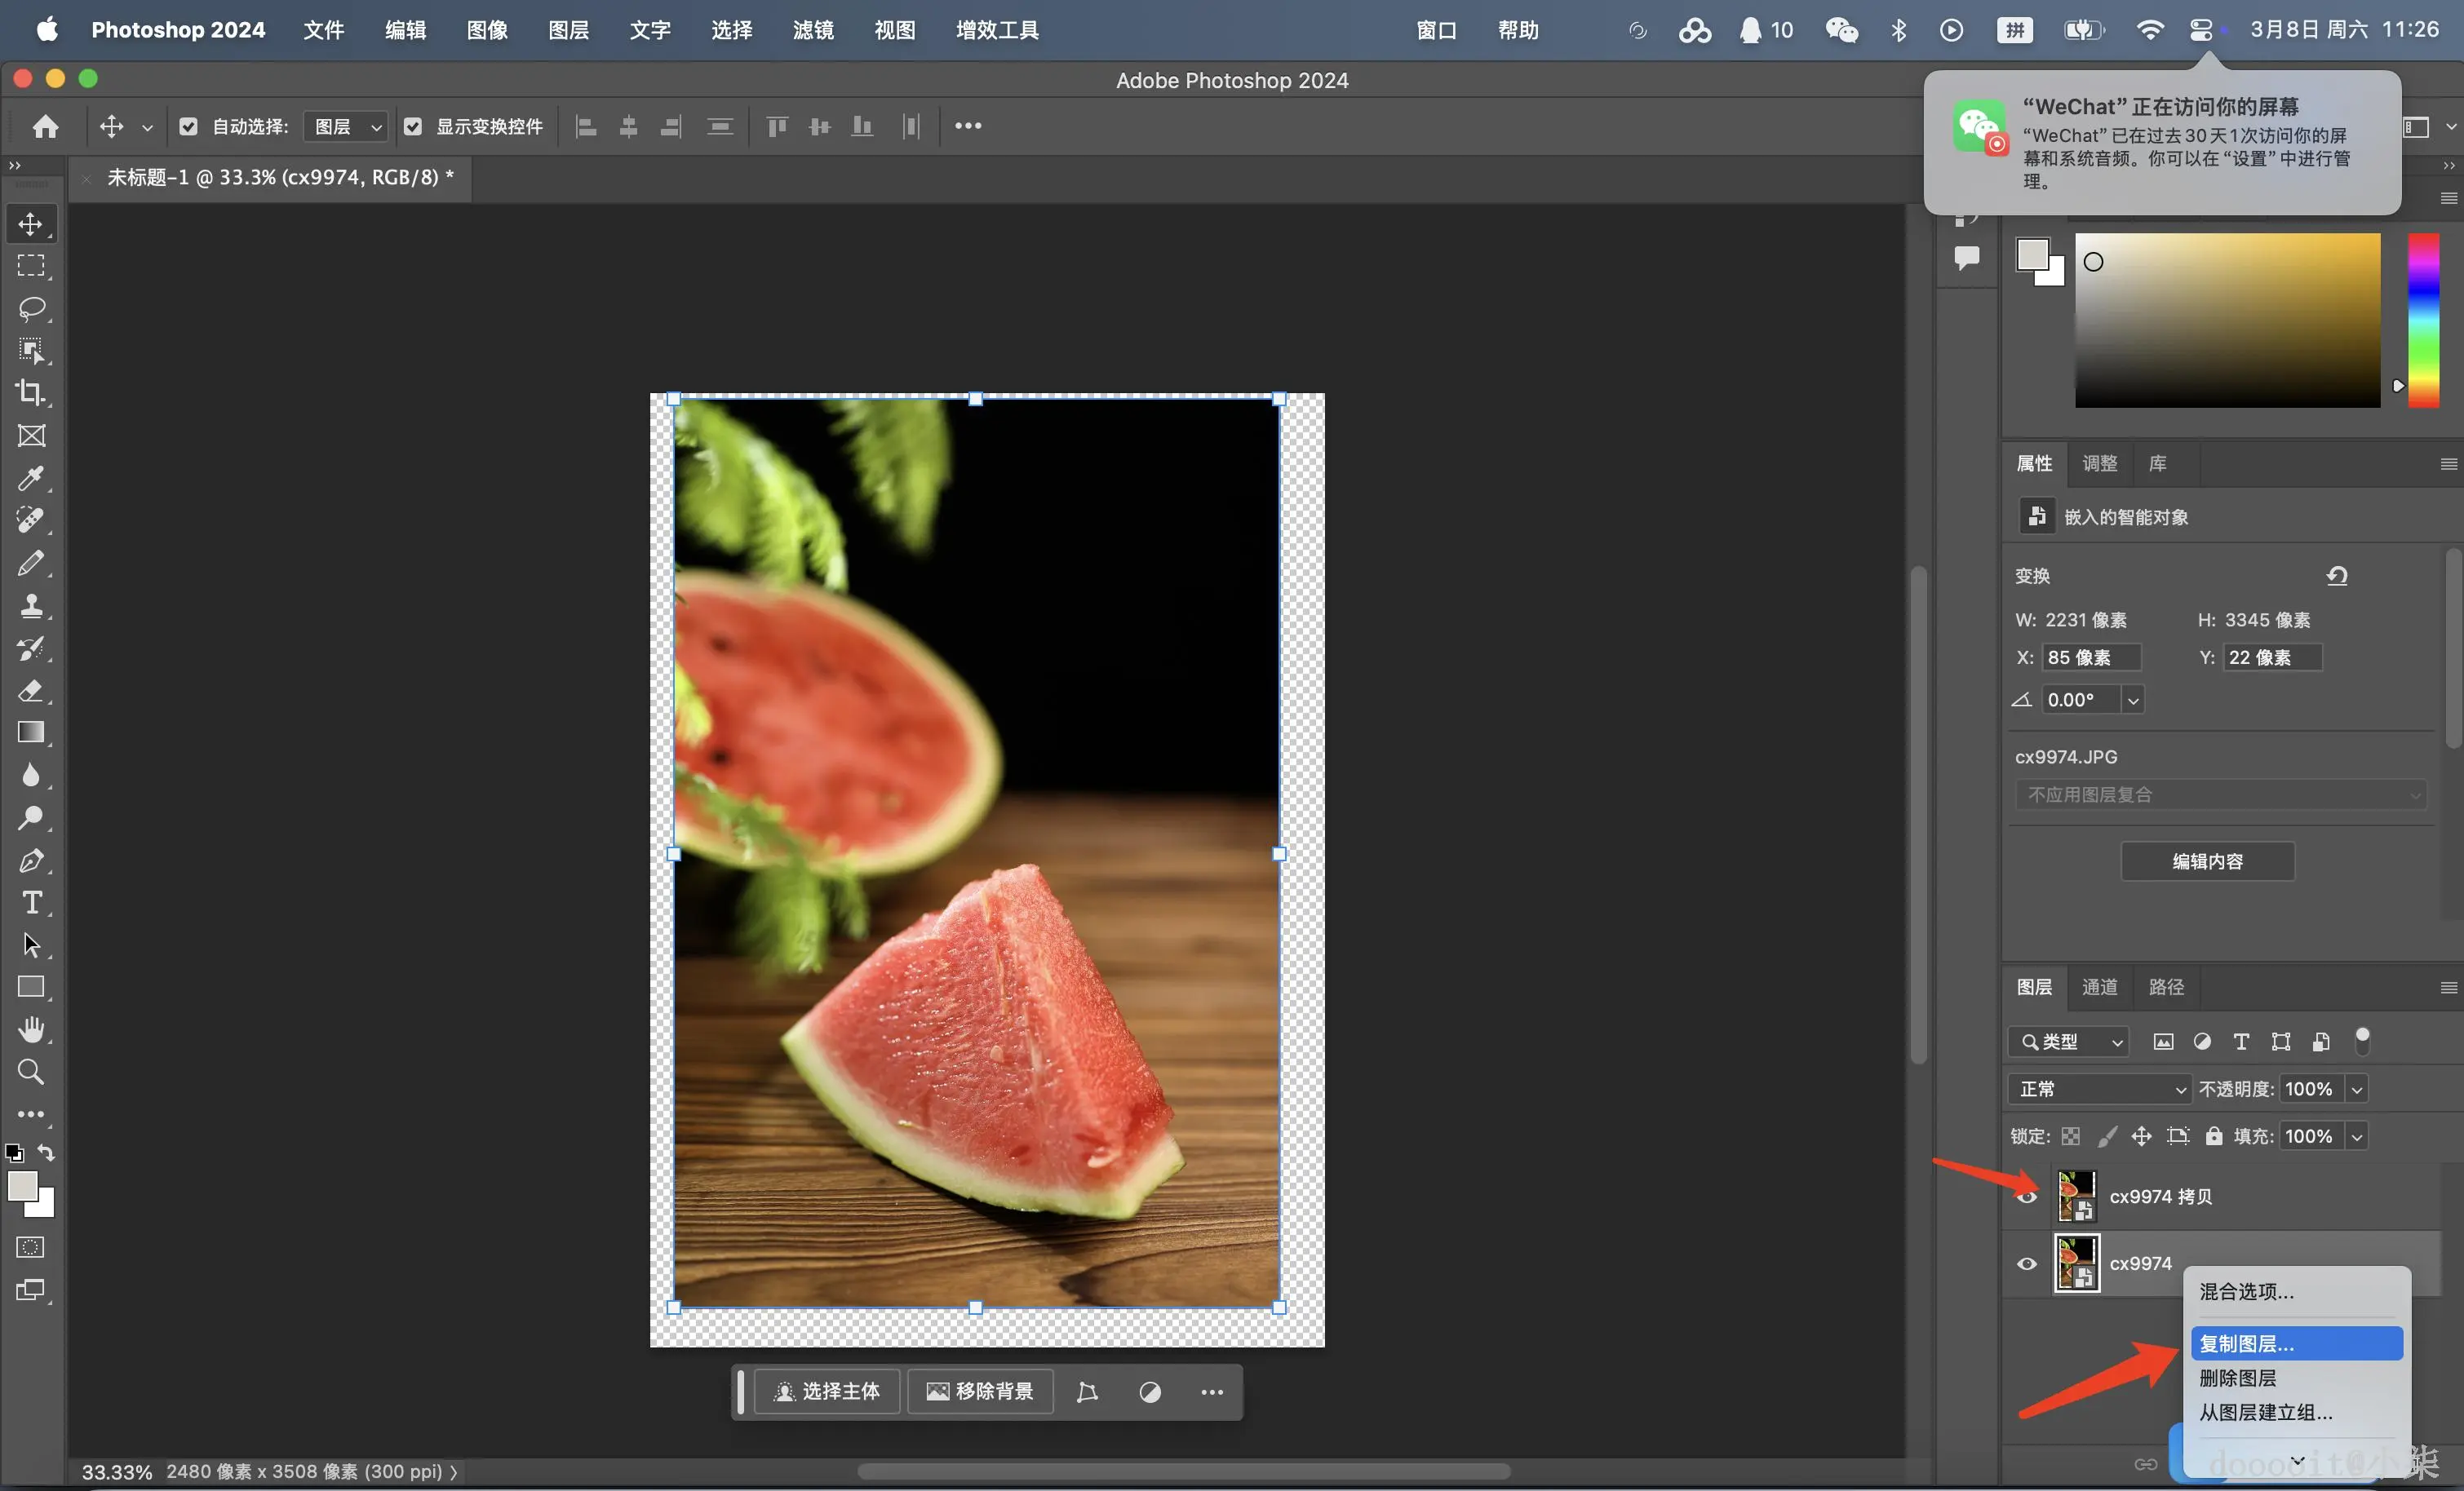The height and width of the screenshot is (1491, 2464).
Task: Reset transform in Properties panel
Action: point(2337,576)
